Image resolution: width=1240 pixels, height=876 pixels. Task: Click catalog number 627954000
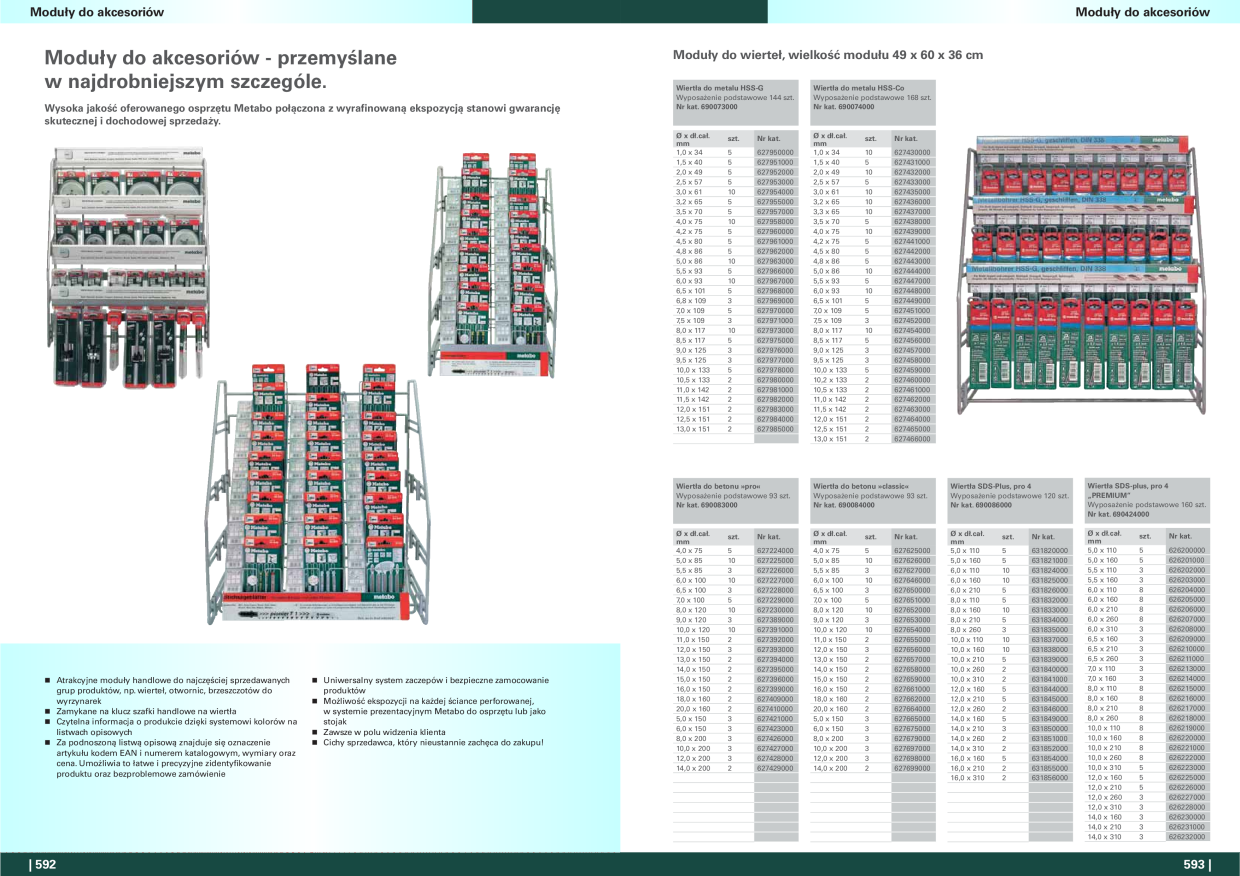tap(775, 192)
